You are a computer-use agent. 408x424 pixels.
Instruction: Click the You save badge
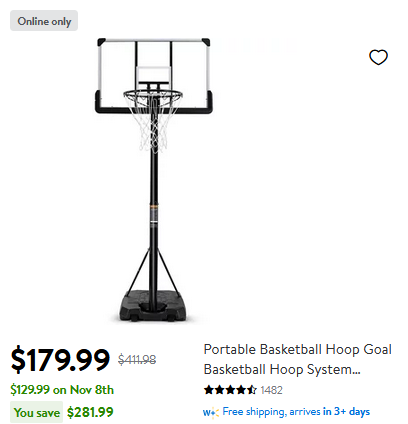coord(37,412)
